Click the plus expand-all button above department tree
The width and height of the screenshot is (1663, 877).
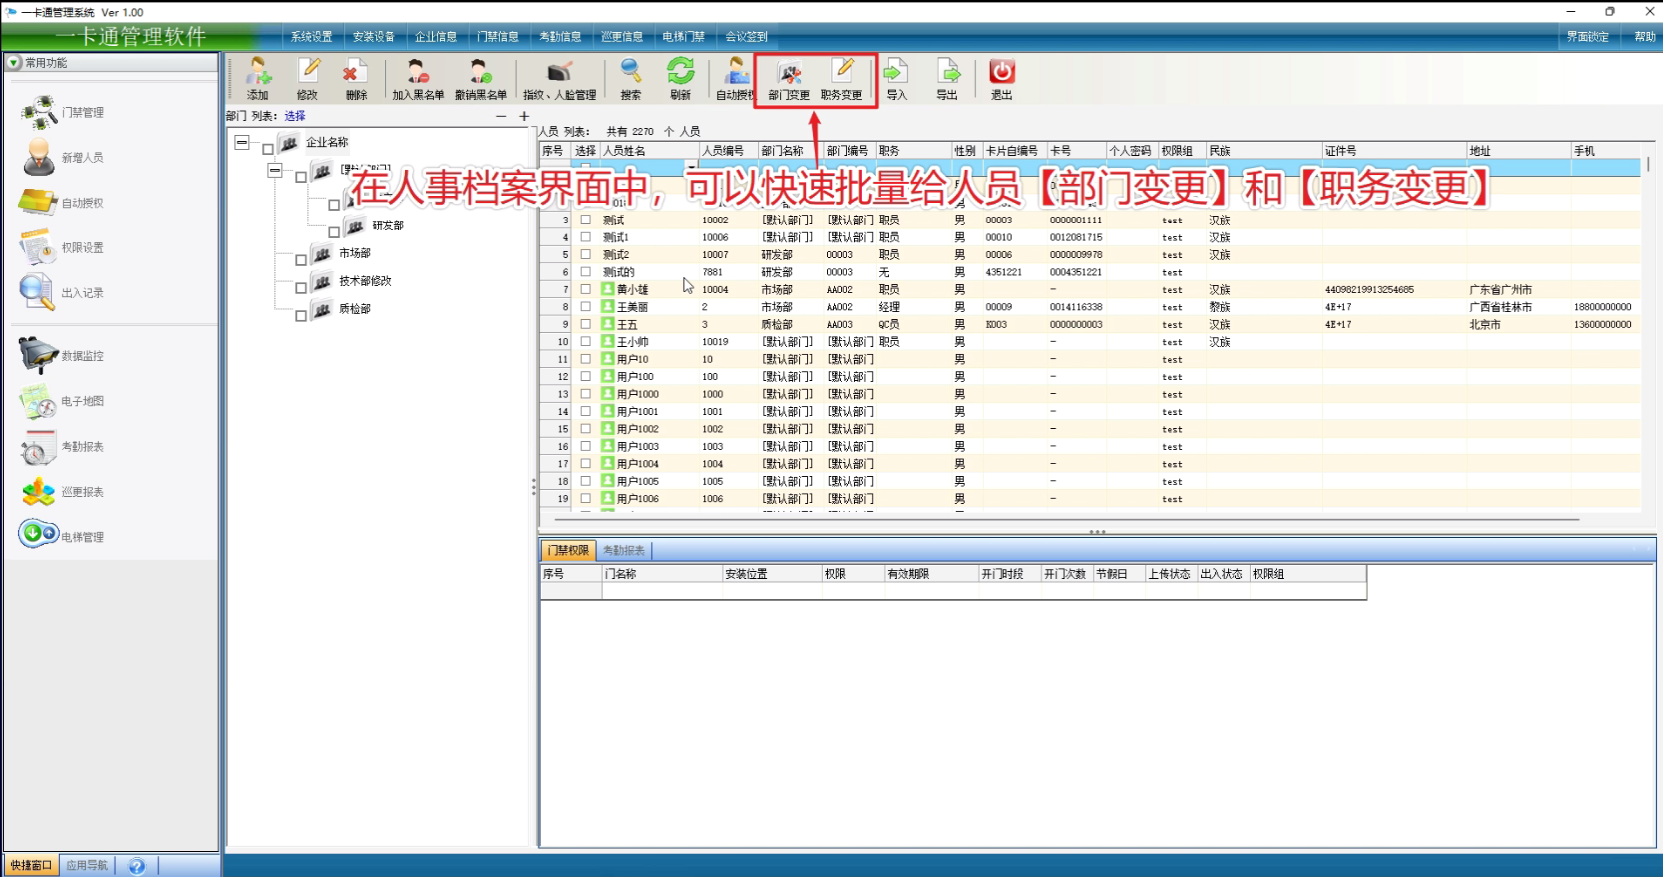tap(523, 116)
